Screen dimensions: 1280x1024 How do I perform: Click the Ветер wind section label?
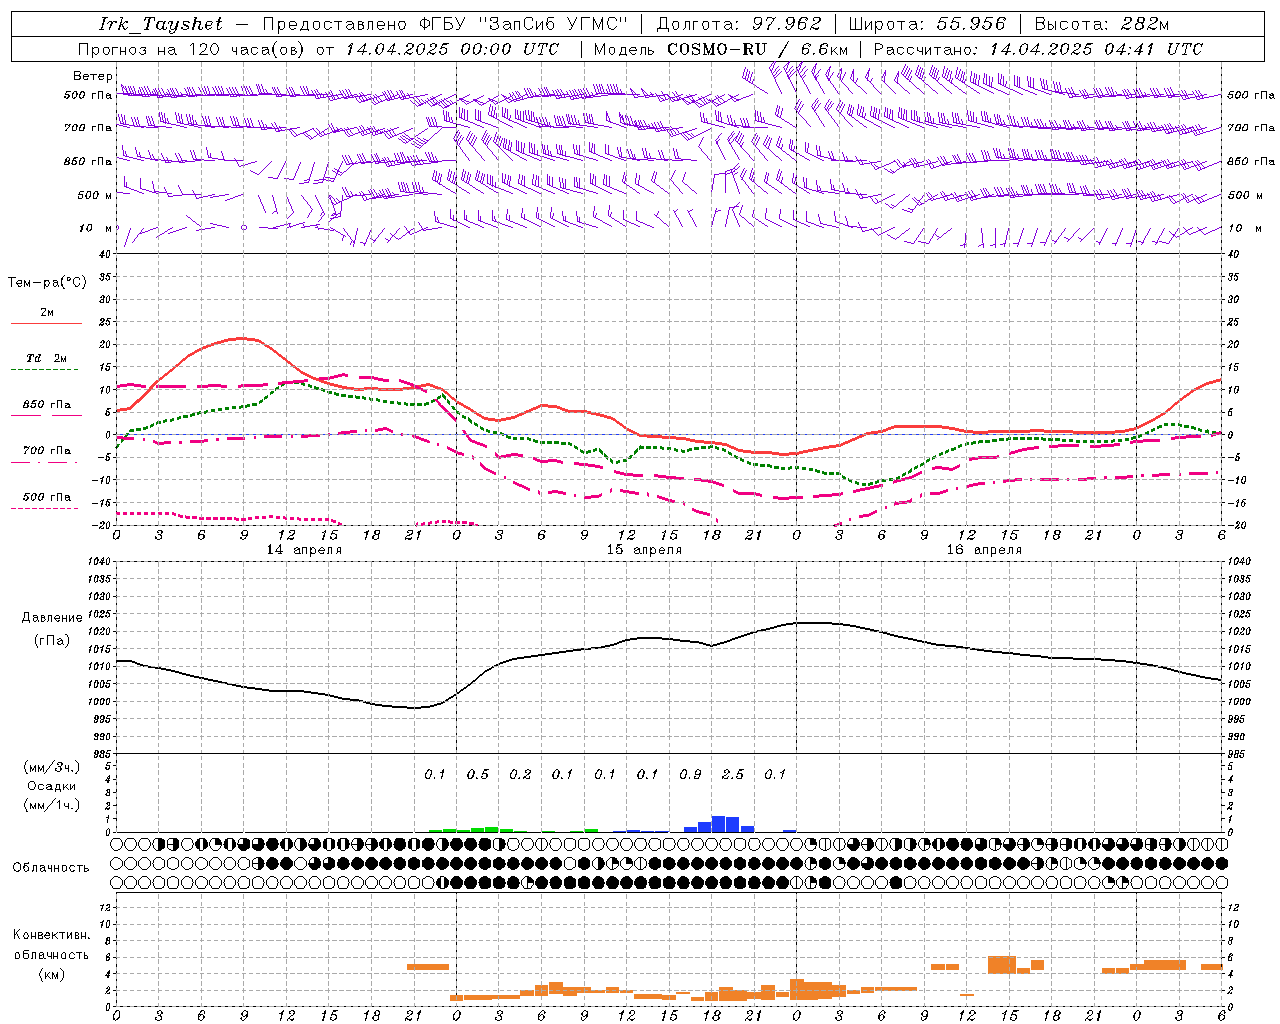click(x=93, y=76)
